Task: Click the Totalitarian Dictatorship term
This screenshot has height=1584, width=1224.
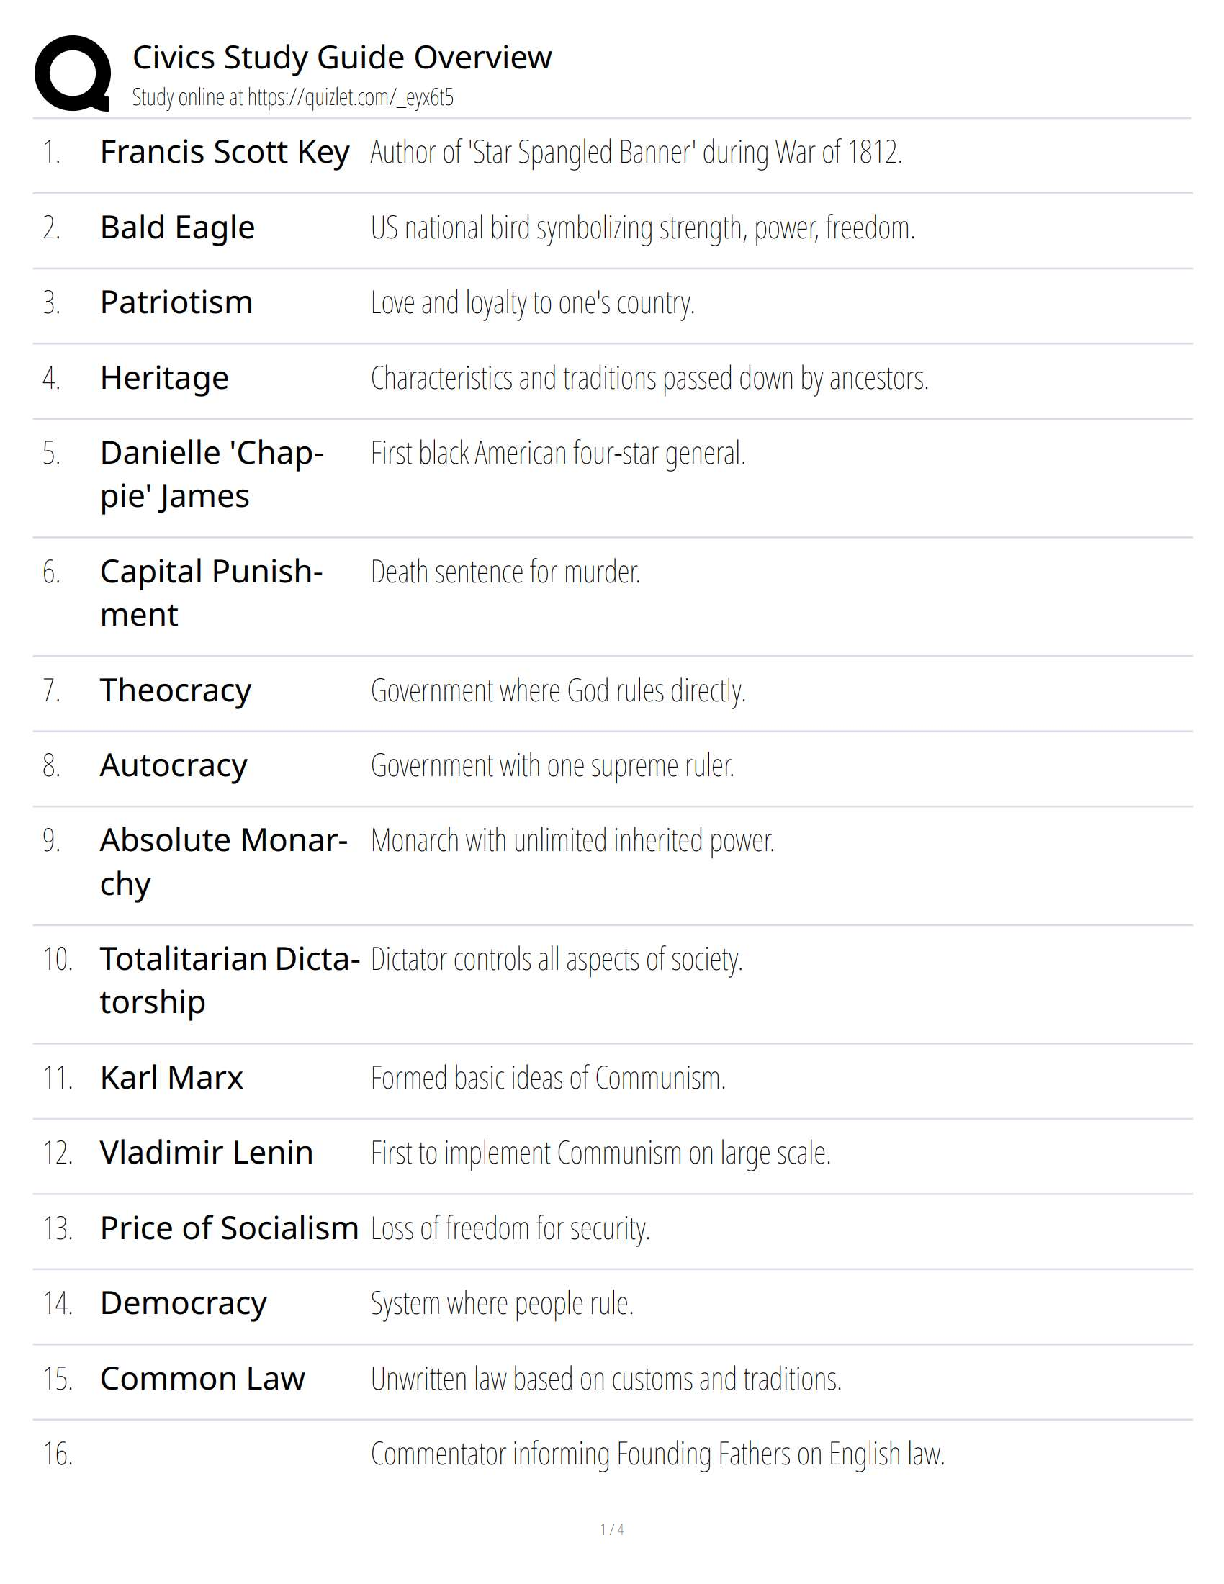Action: point(229,980)
